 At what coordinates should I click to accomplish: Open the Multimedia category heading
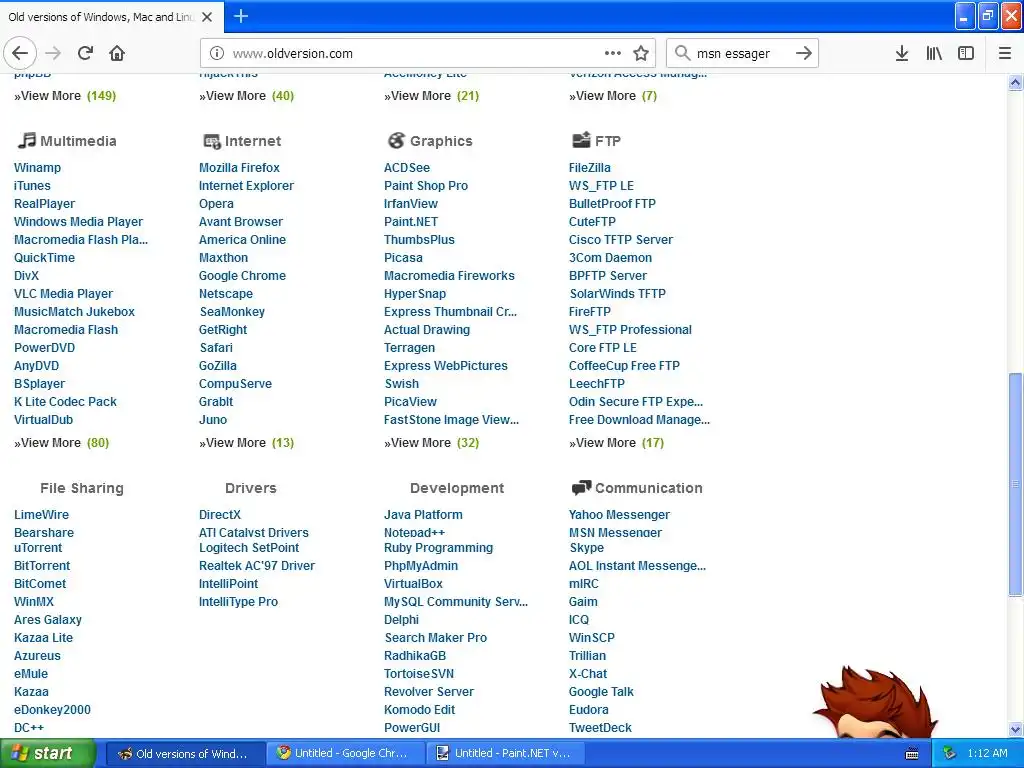(x=78, y=141)
